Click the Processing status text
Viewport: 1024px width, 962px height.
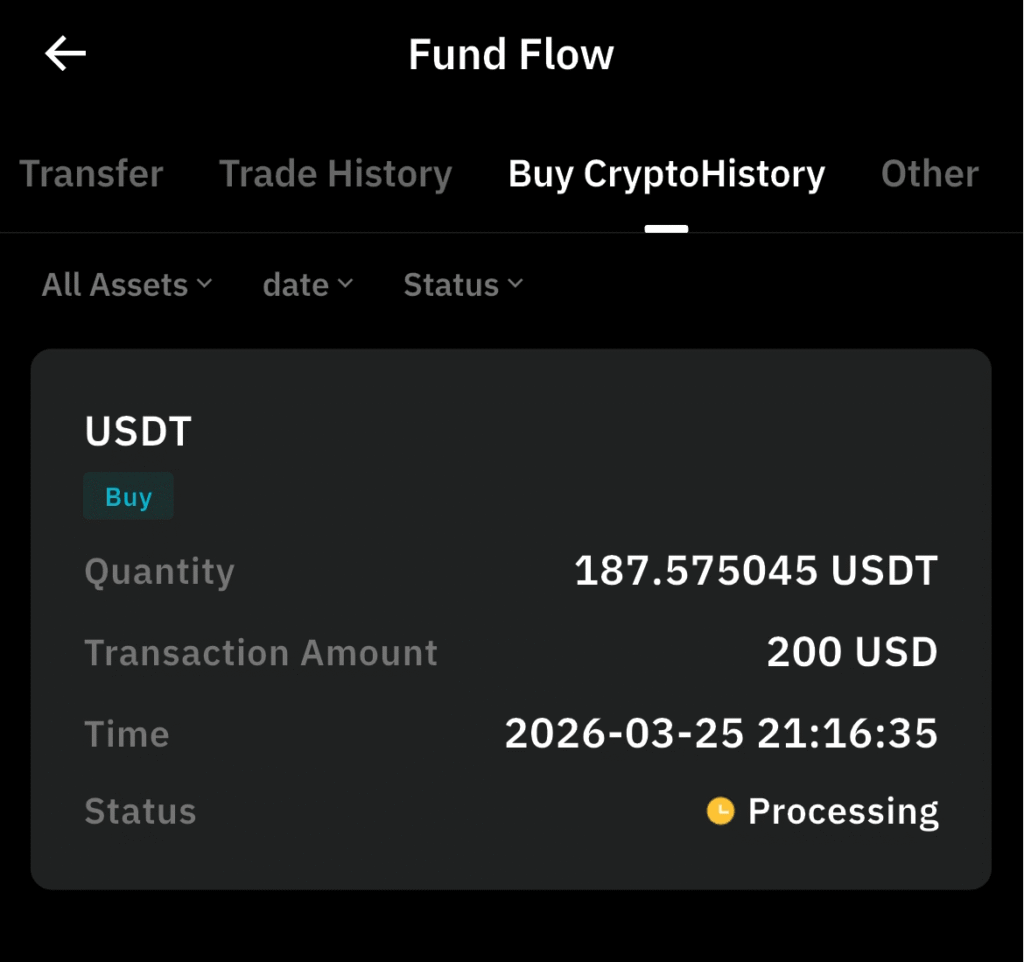(843, 811)
